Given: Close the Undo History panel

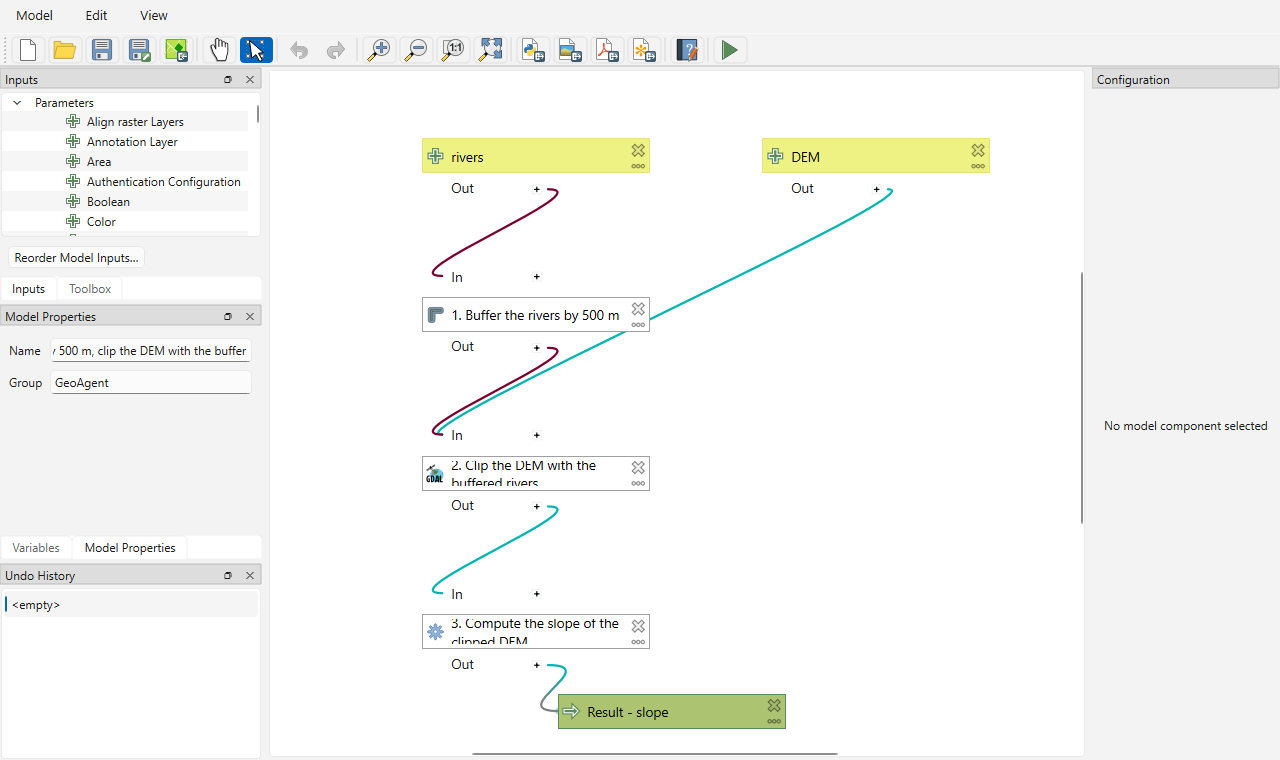Looking at the screenshot, I should 250,575.
